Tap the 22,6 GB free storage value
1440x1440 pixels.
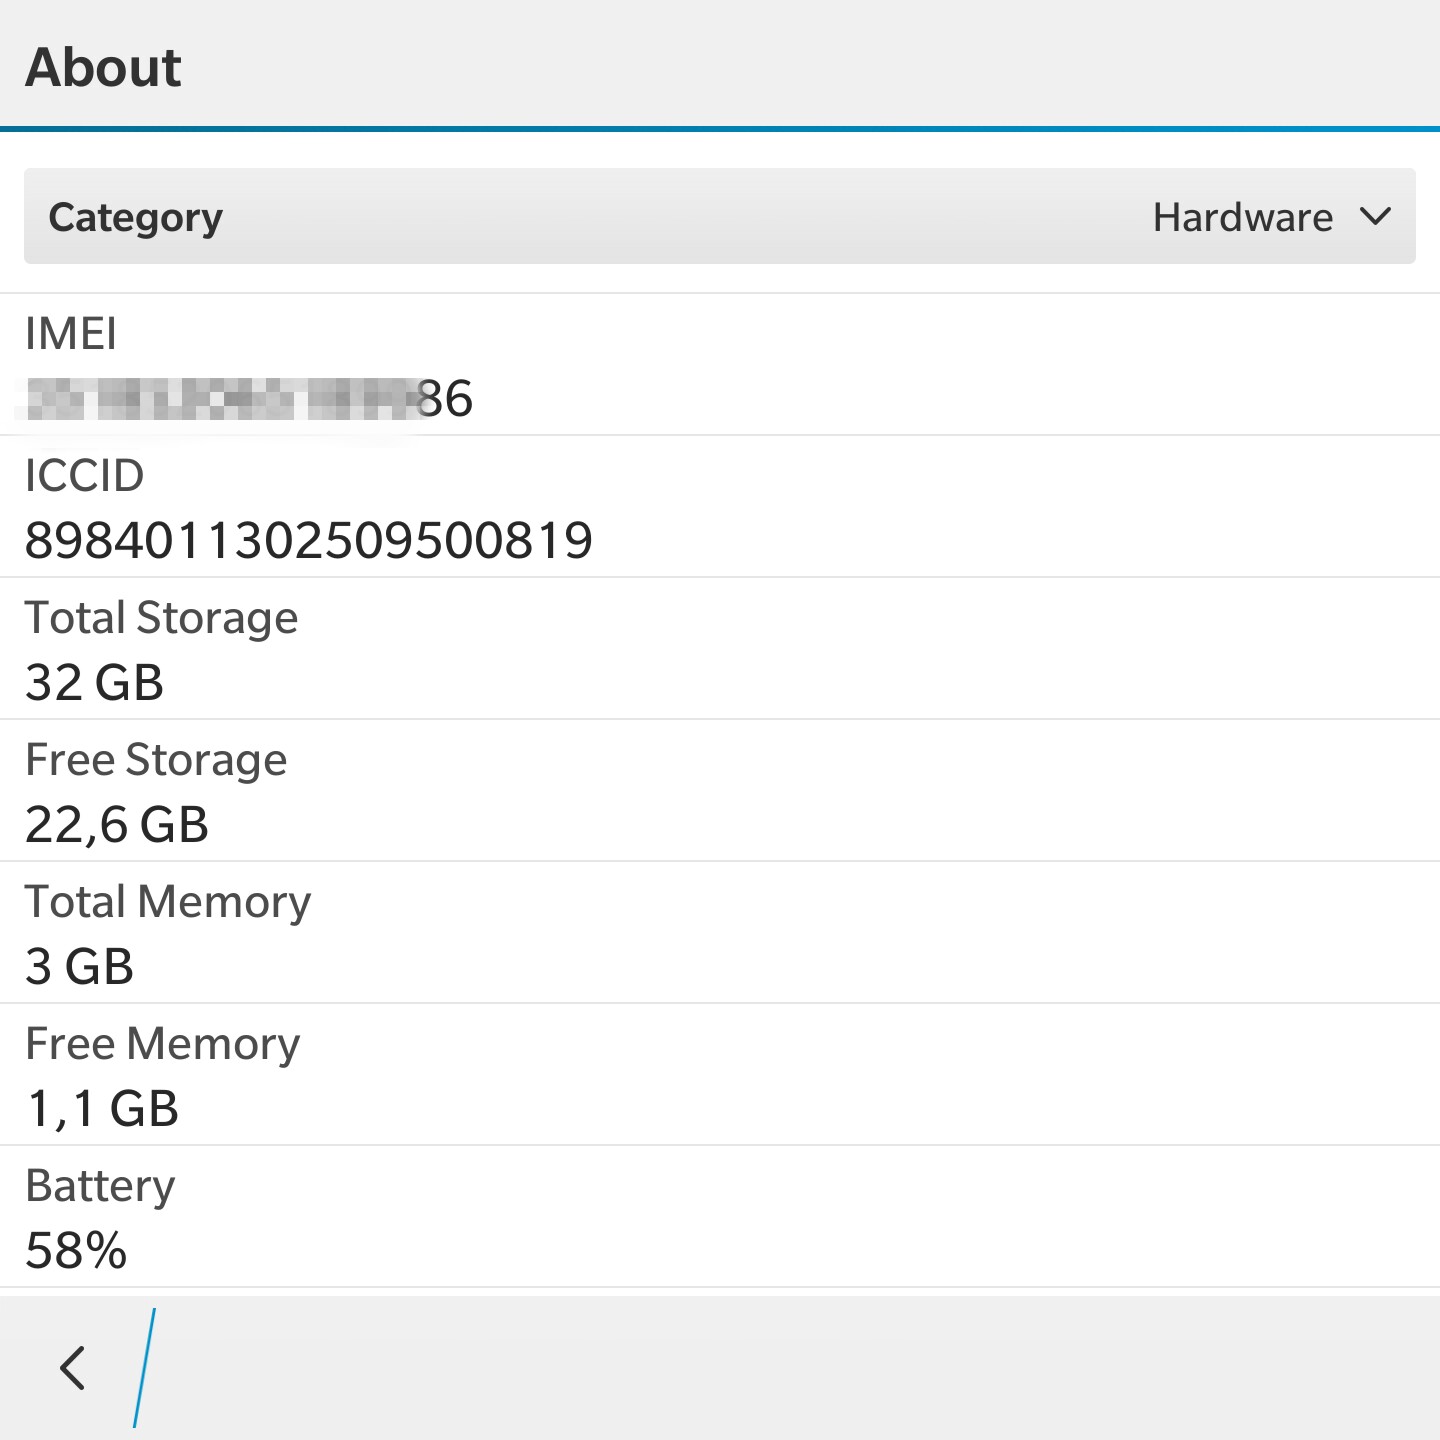click(117, 825)
